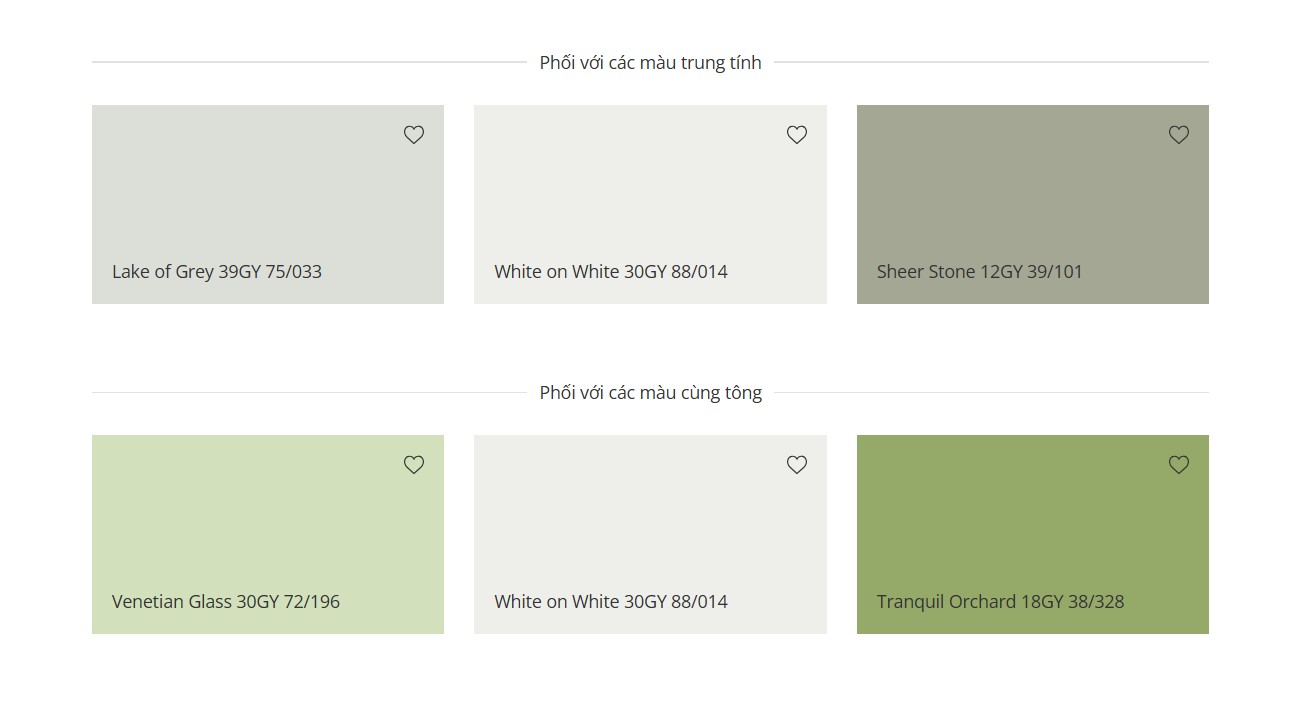Favorite the Tranquil Orchard color

click(1179, 465)
